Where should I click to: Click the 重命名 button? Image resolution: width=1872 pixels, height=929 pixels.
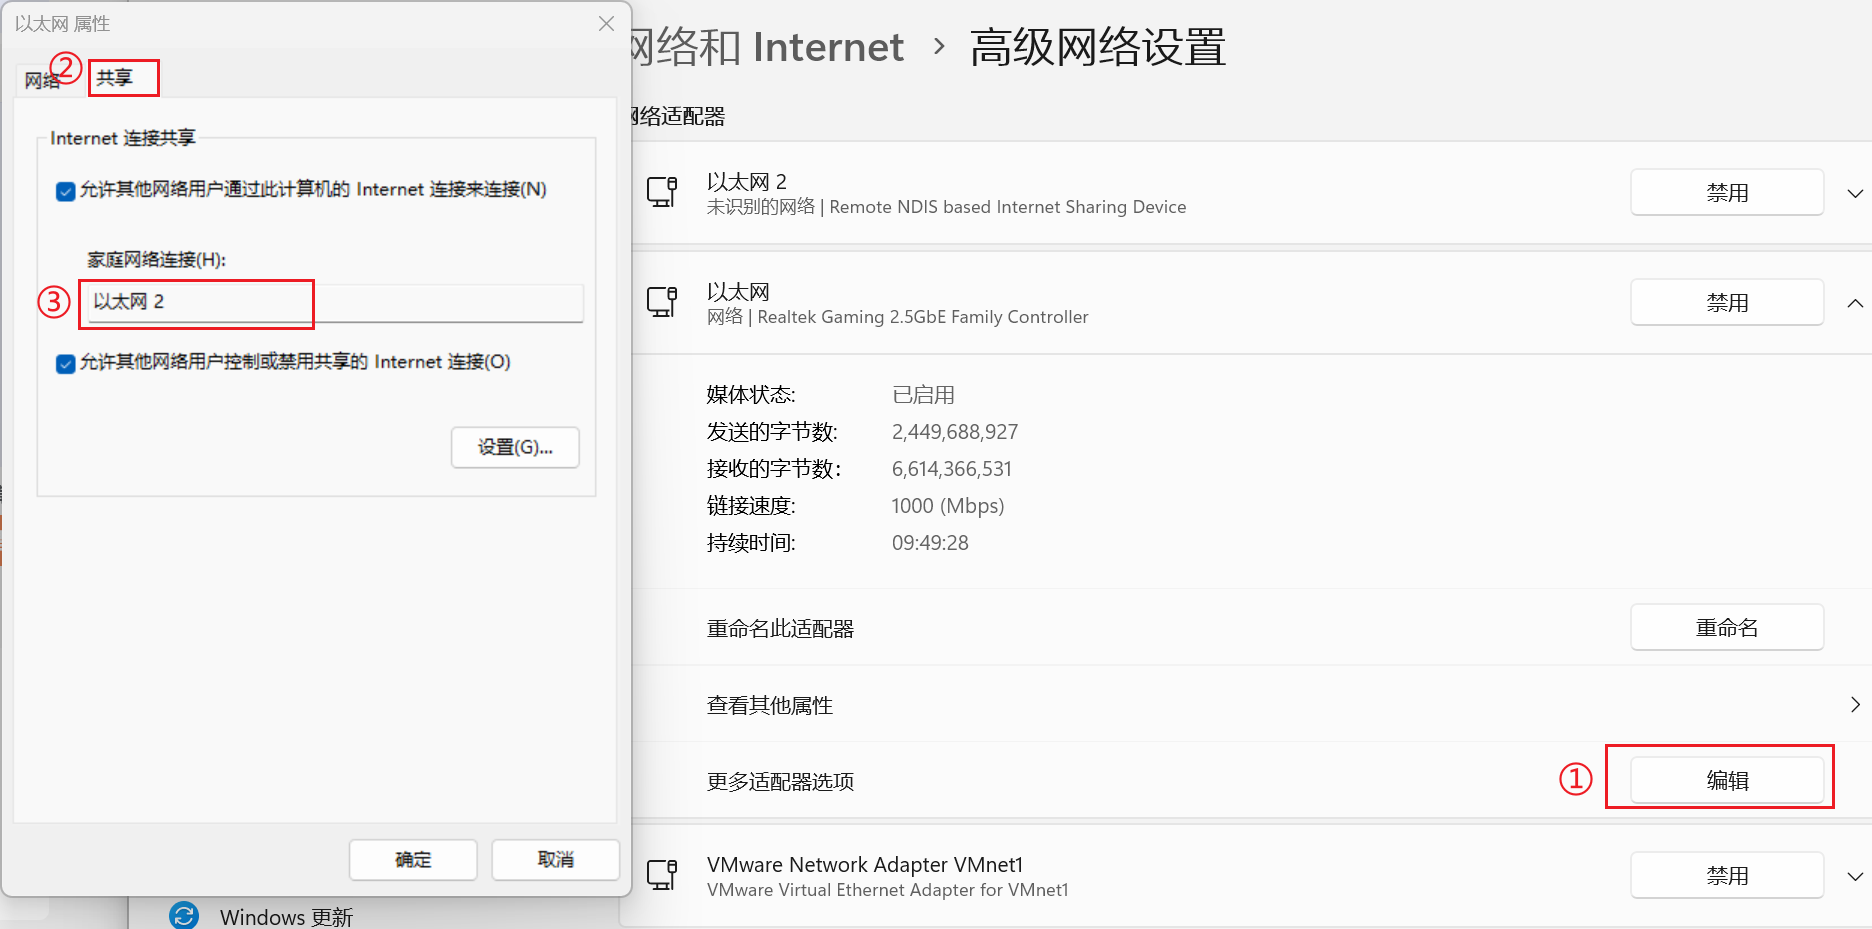pos(1727,627)
